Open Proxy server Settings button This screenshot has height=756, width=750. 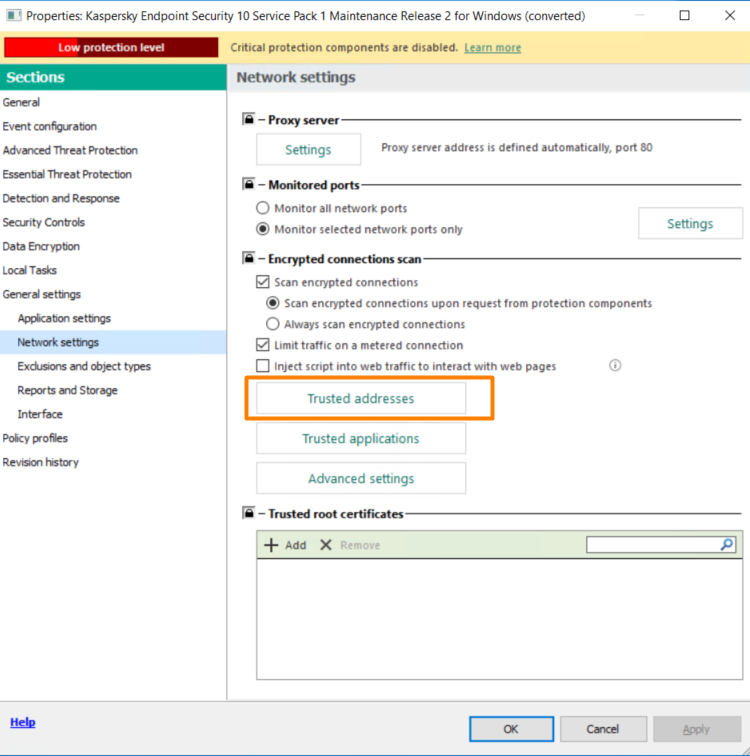308,149
